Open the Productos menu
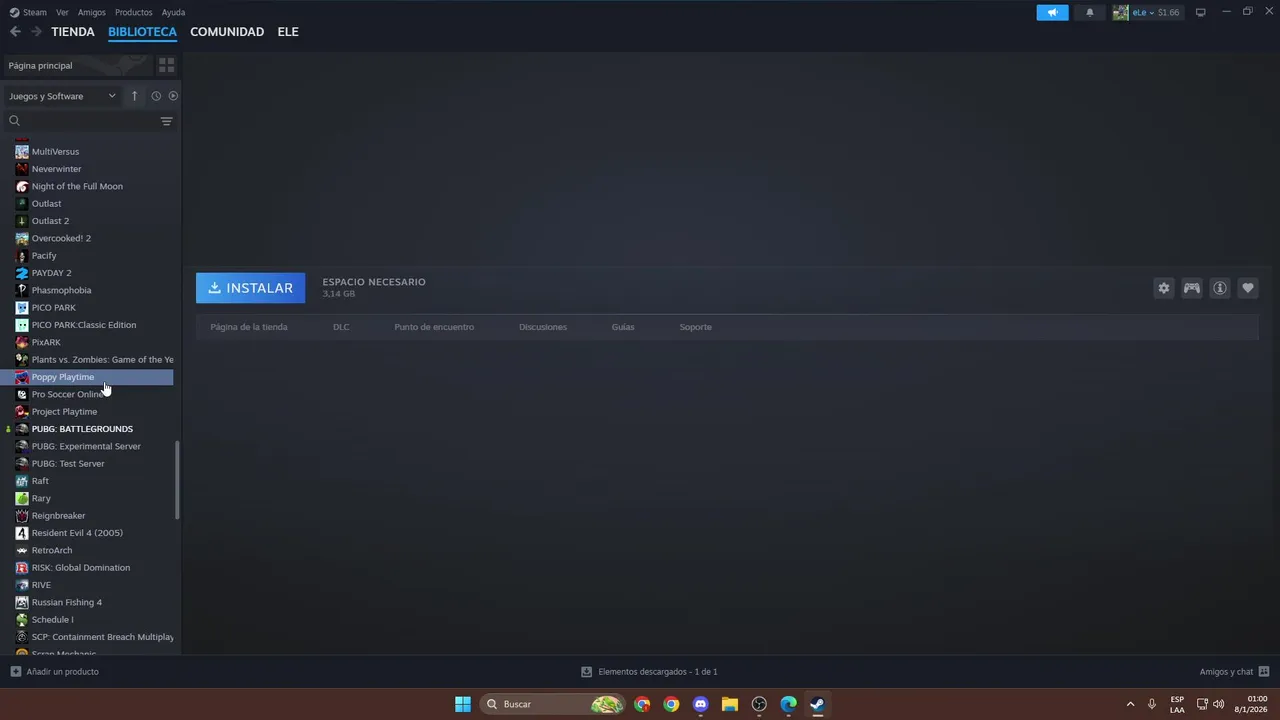Screen dimensions: 1280x720 coord(134,12)
